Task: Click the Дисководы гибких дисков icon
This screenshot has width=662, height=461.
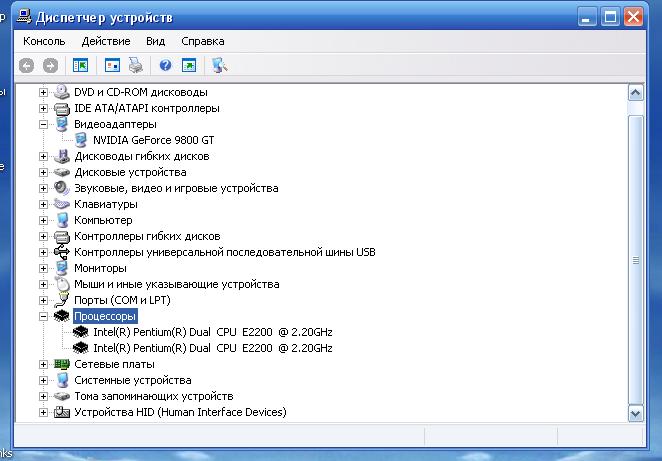Action: click(x=62, y=156)
